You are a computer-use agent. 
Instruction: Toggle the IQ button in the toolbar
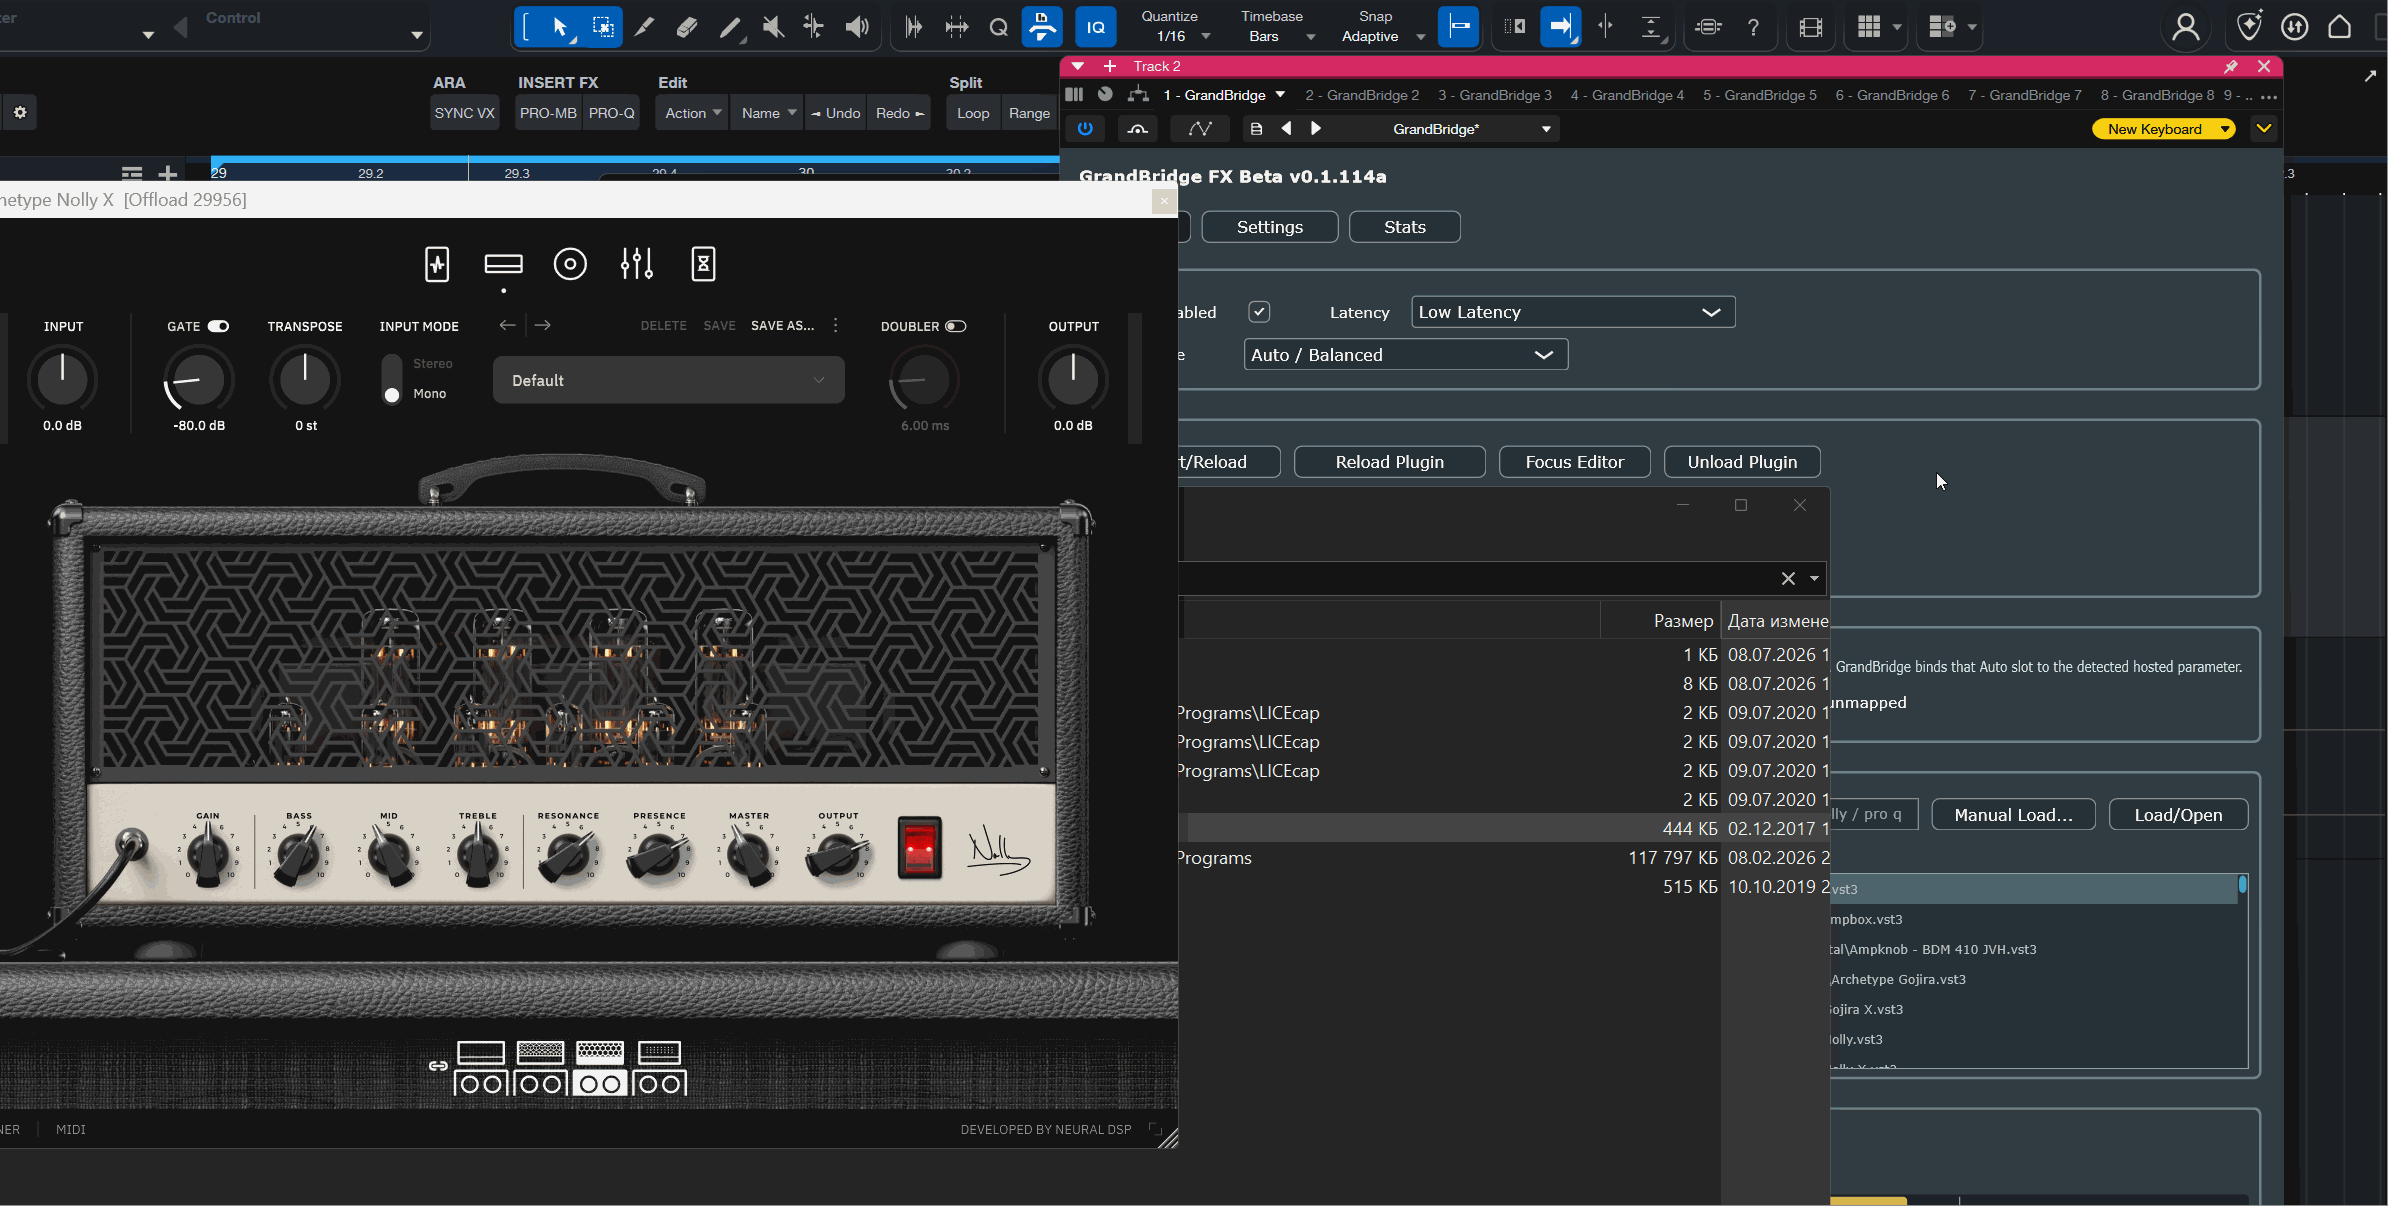click(1096, 27)
